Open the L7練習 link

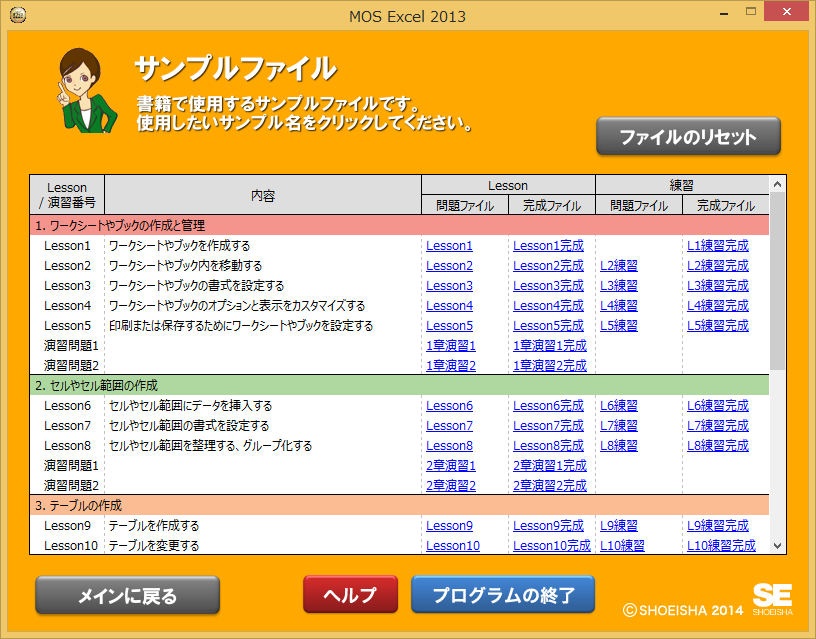619,426
